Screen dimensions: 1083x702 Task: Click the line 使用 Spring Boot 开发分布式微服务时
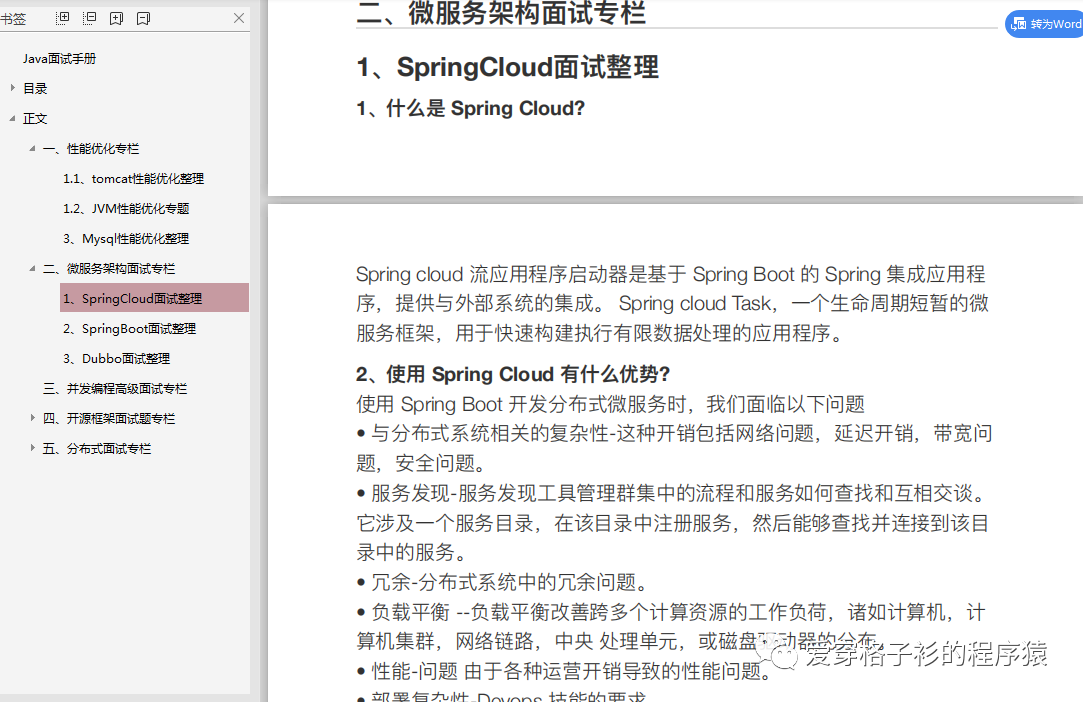(611, 404)
